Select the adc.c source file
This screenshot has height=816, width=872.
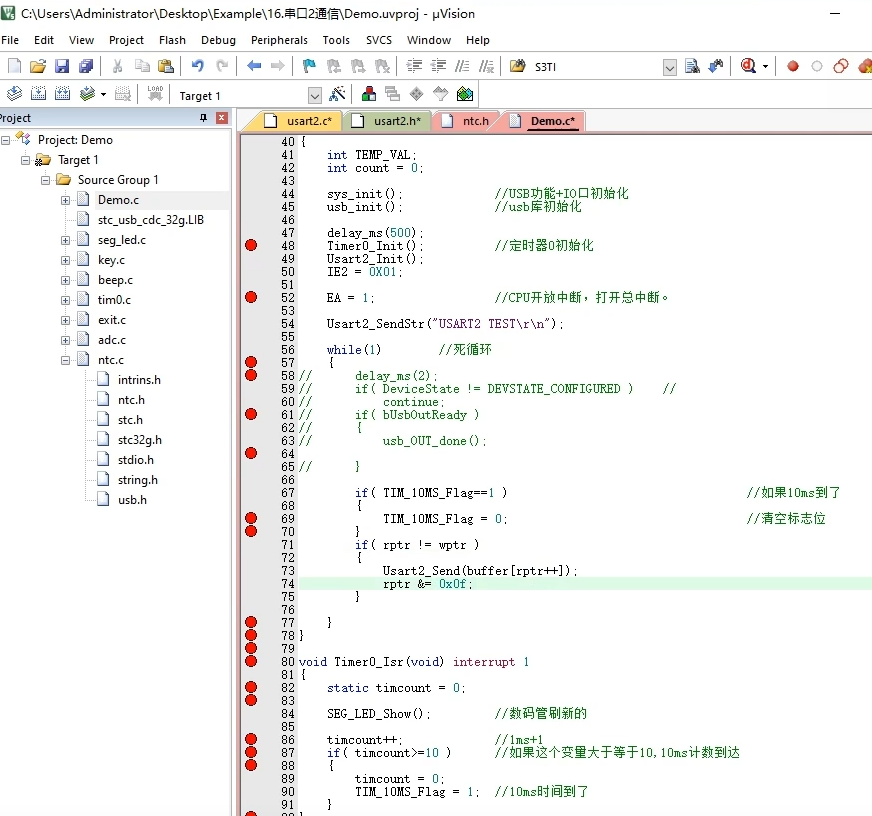click(x=112, y=340)
